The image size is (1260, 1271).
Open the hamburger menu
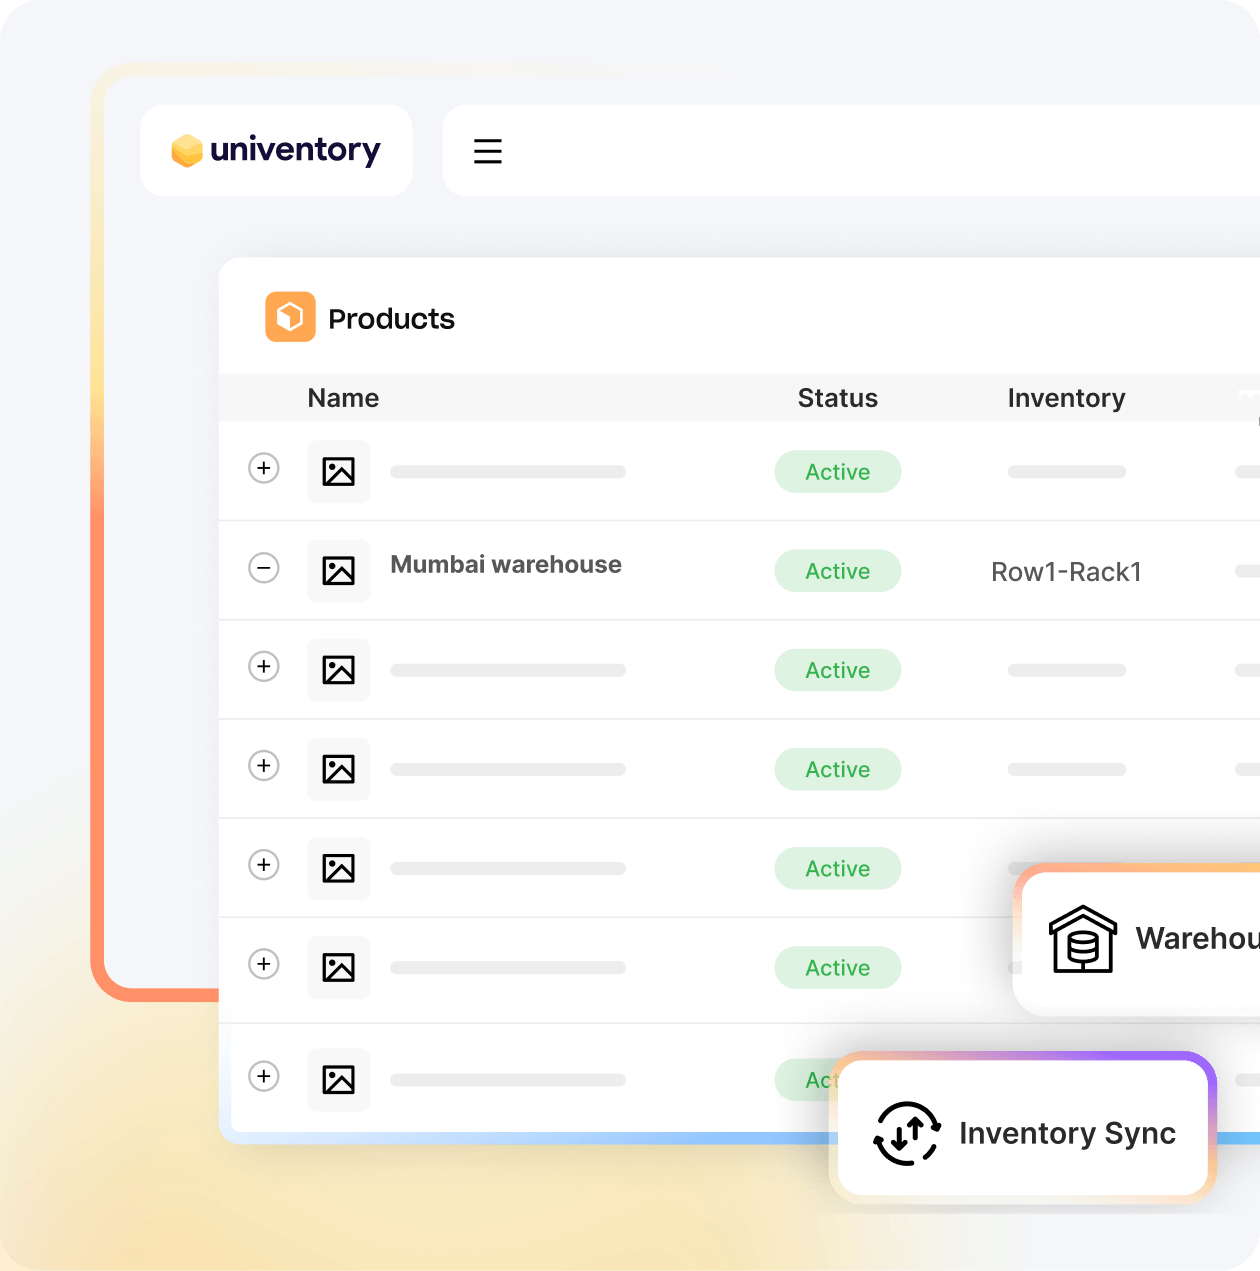(488, 151)
